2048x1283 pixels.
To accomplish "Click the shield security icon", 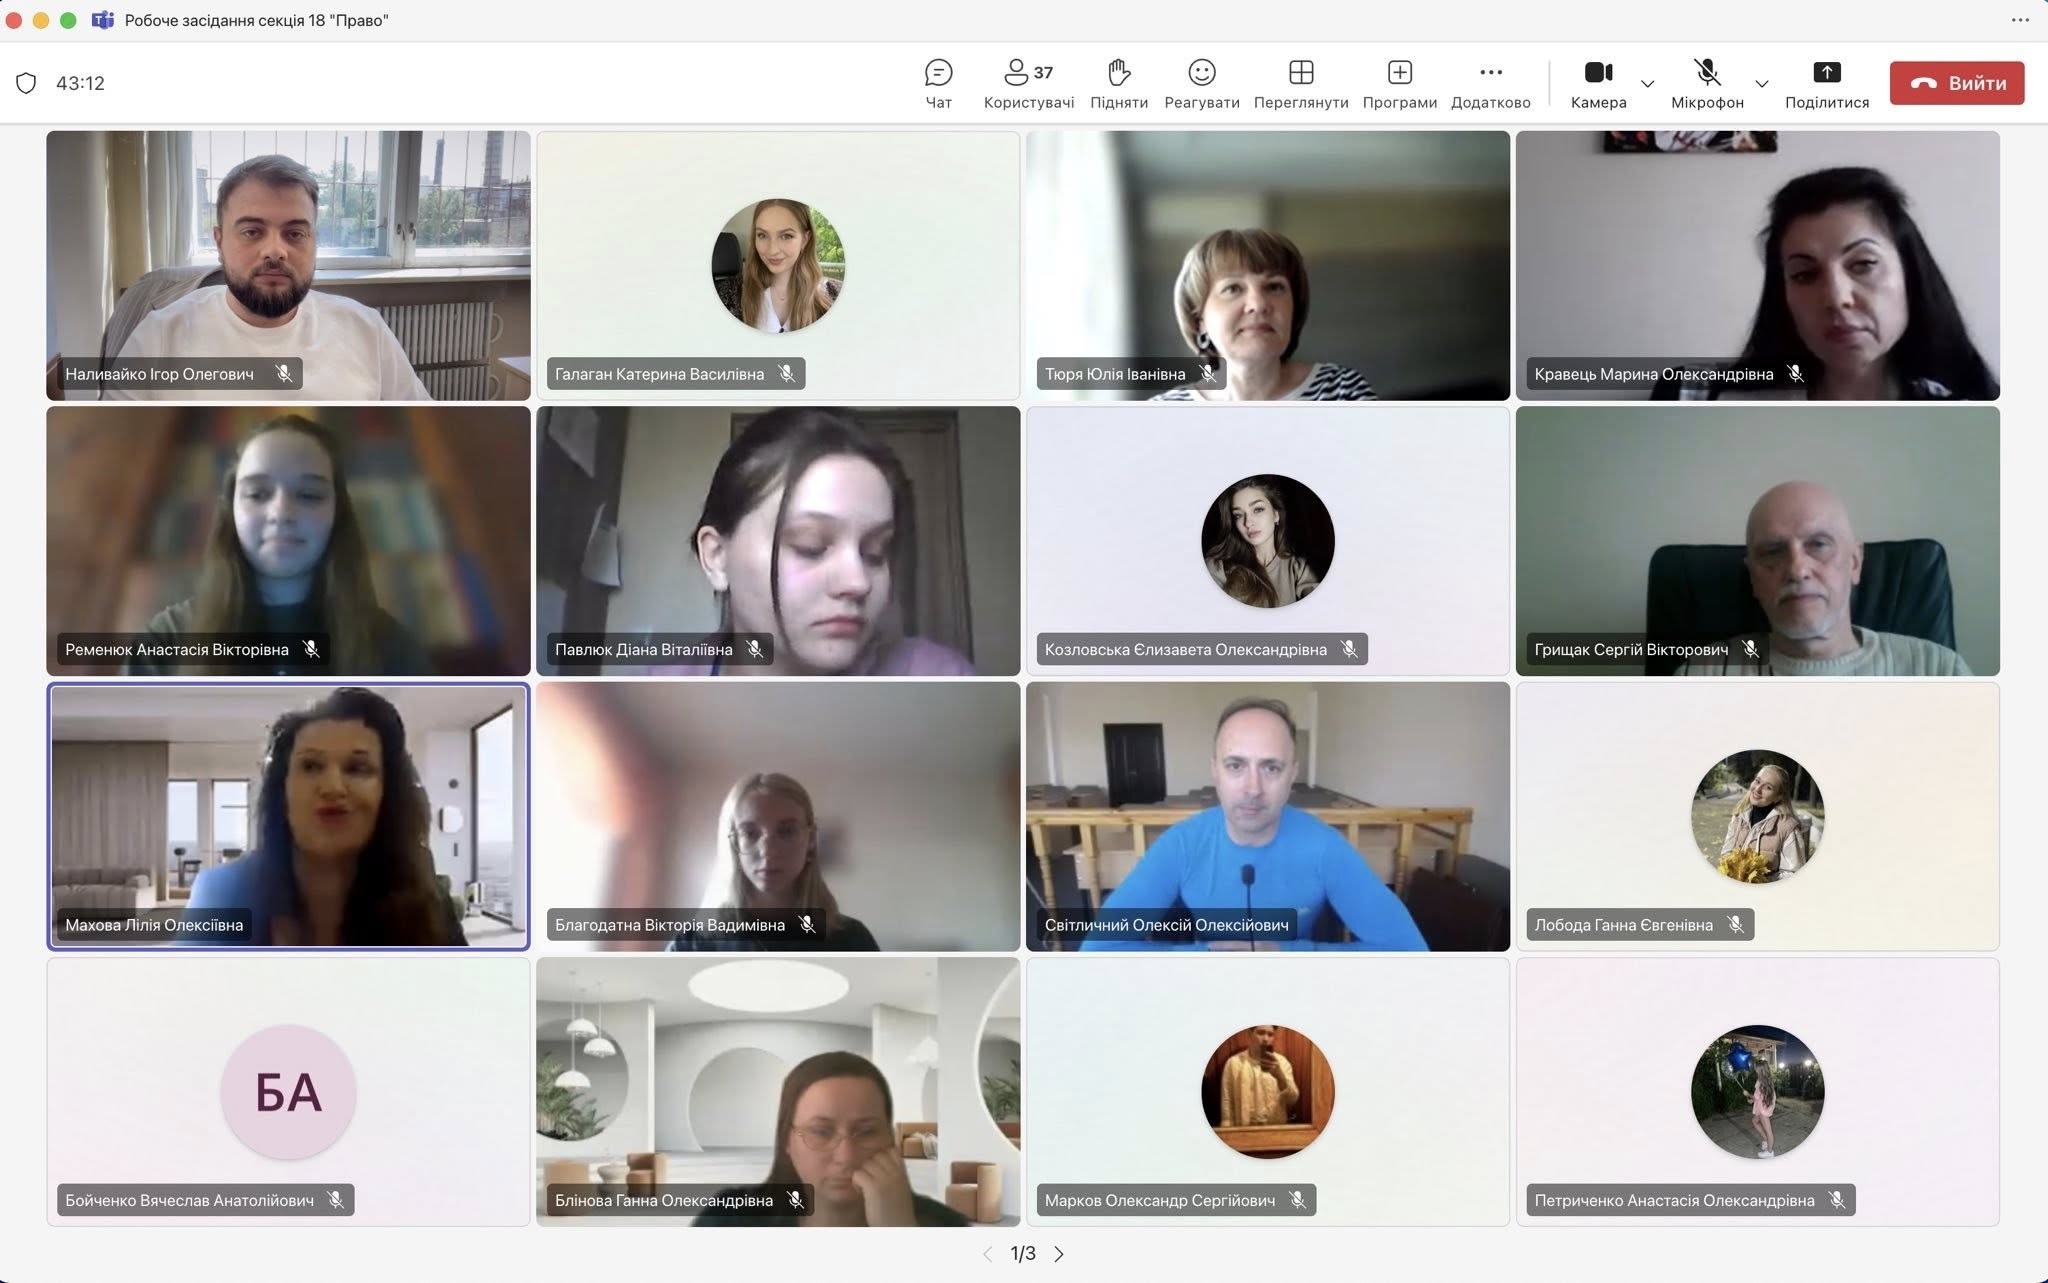I will tap(27, 83).
